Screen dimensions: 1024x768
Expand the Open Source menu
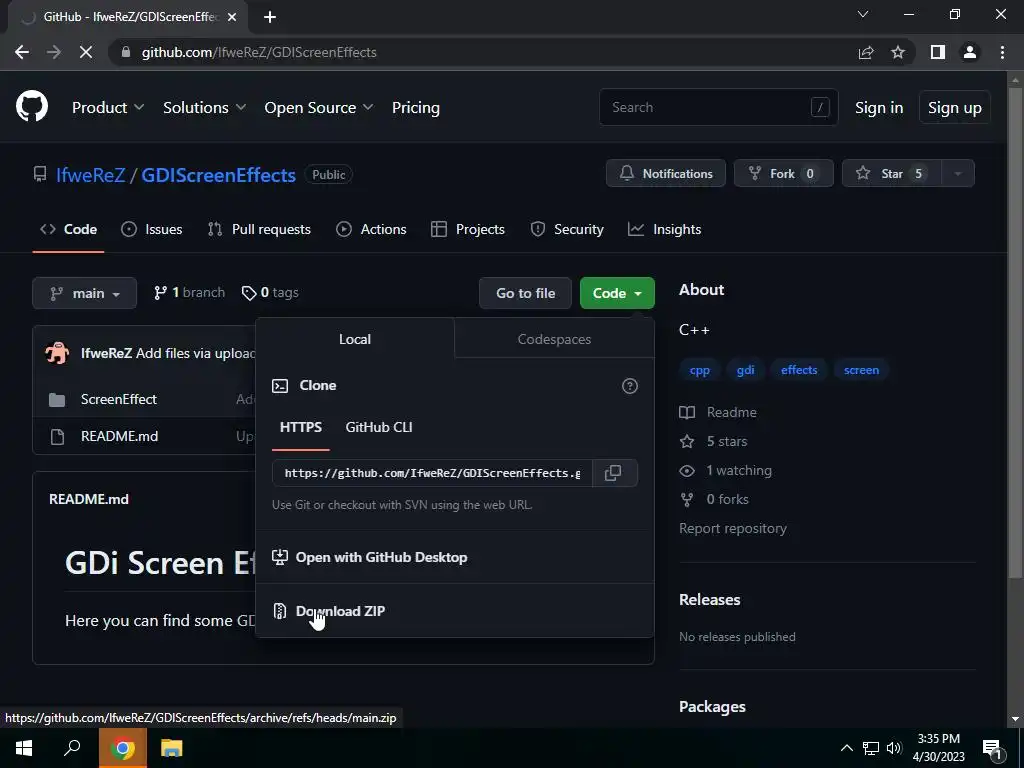319,108
